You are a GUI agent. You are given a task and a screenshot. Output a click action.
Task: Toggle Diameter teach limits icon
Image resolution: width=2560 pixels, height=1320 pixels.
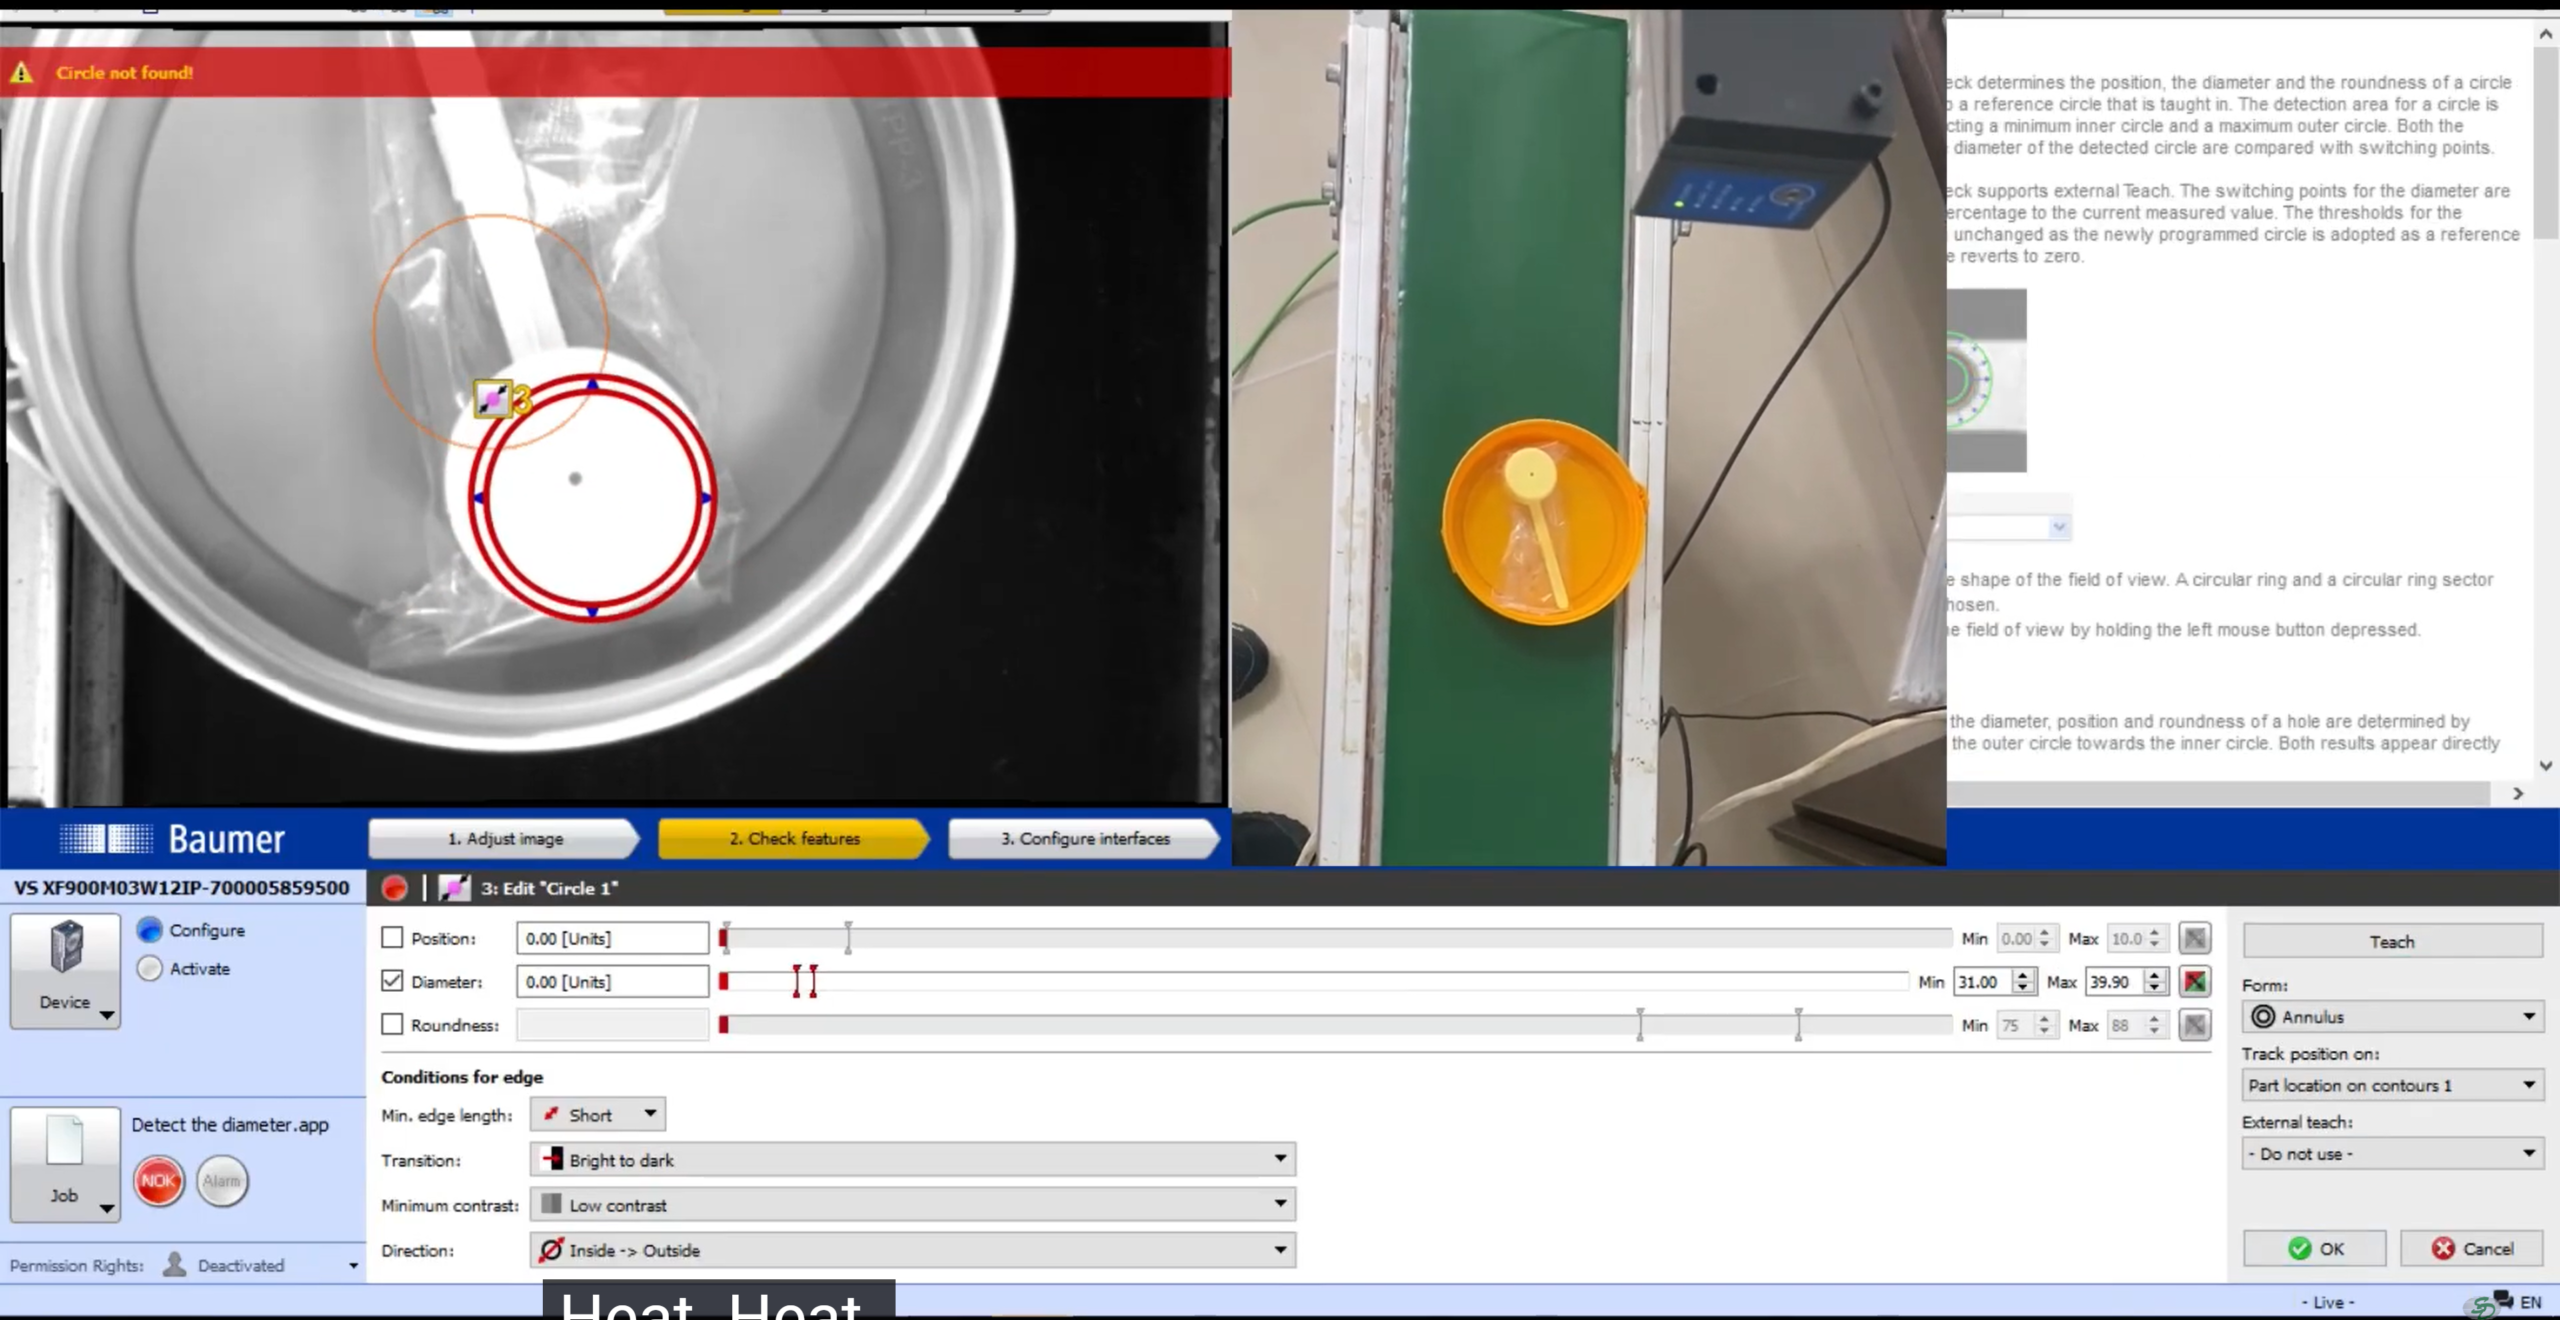point(2194,982)
